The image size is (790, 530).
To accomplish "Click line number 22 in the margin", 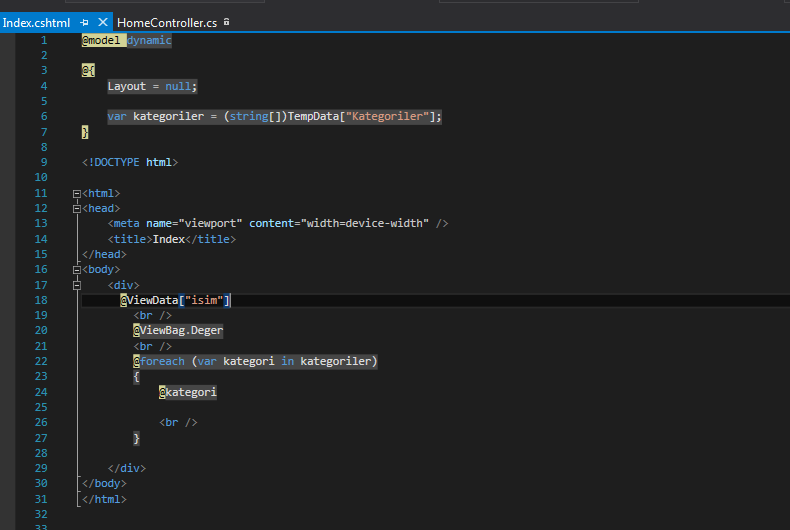I will pyautogui.click(x=41, y=361).
